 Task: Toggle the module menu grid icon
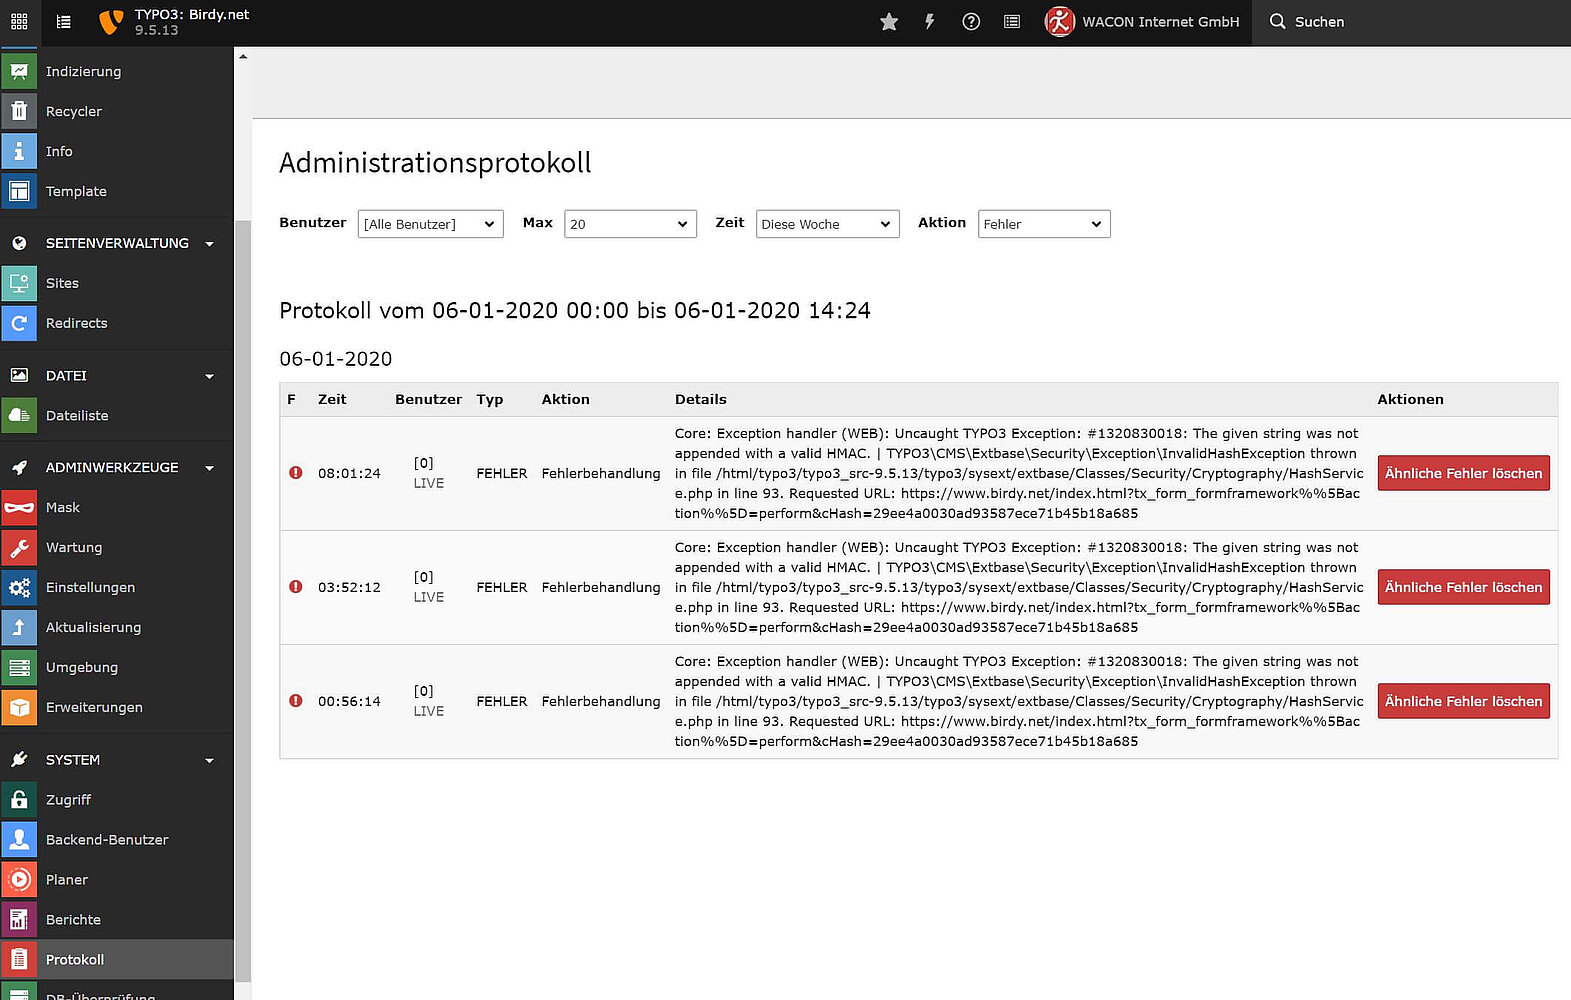[19, 22]
